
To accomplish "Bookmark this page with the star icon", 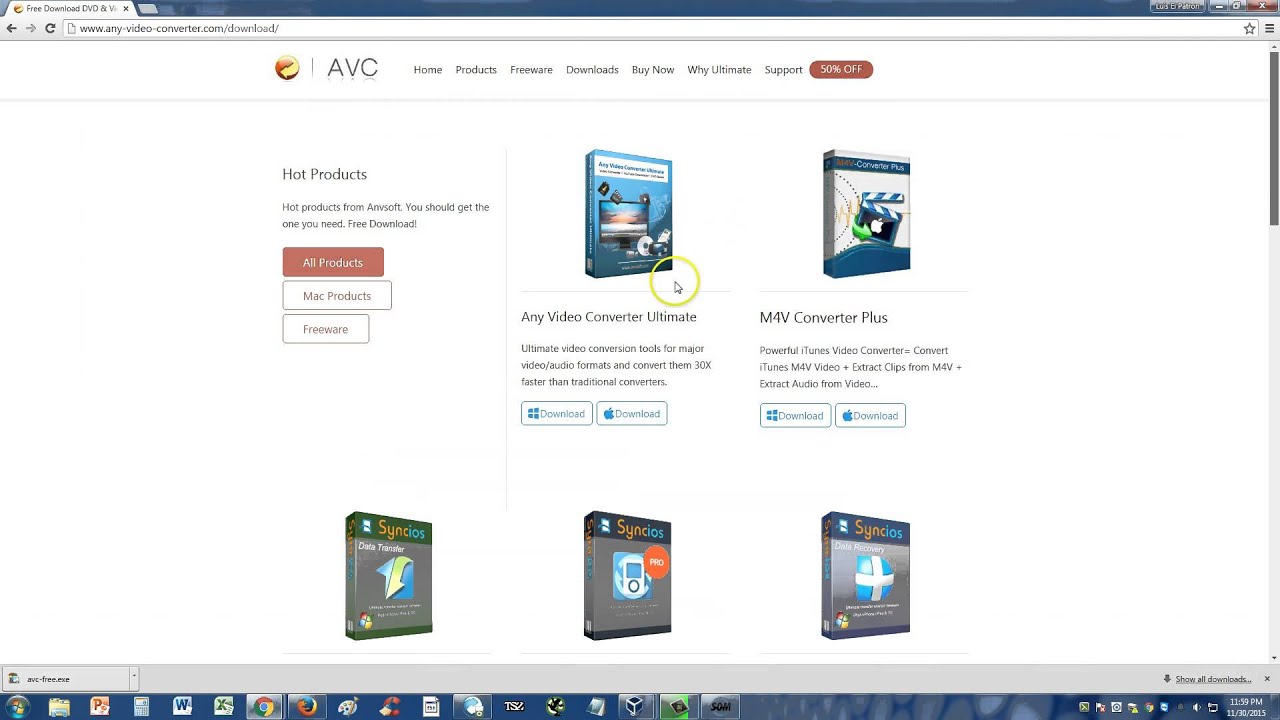I will point(1249,28).
